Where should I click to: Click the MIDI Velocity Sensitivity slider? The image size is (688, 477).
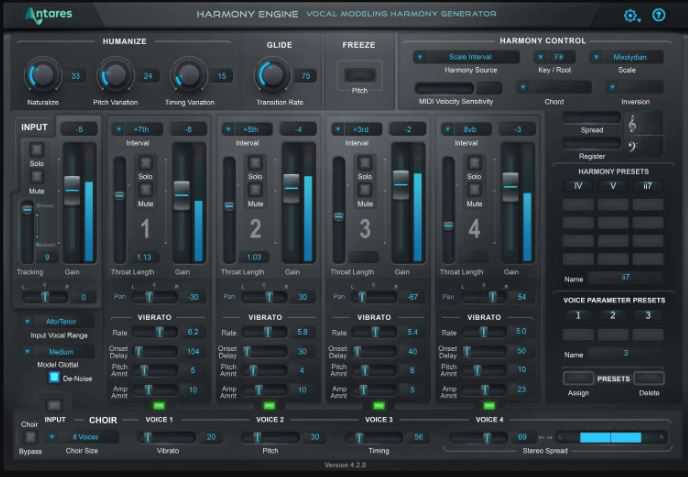point(444,88)
